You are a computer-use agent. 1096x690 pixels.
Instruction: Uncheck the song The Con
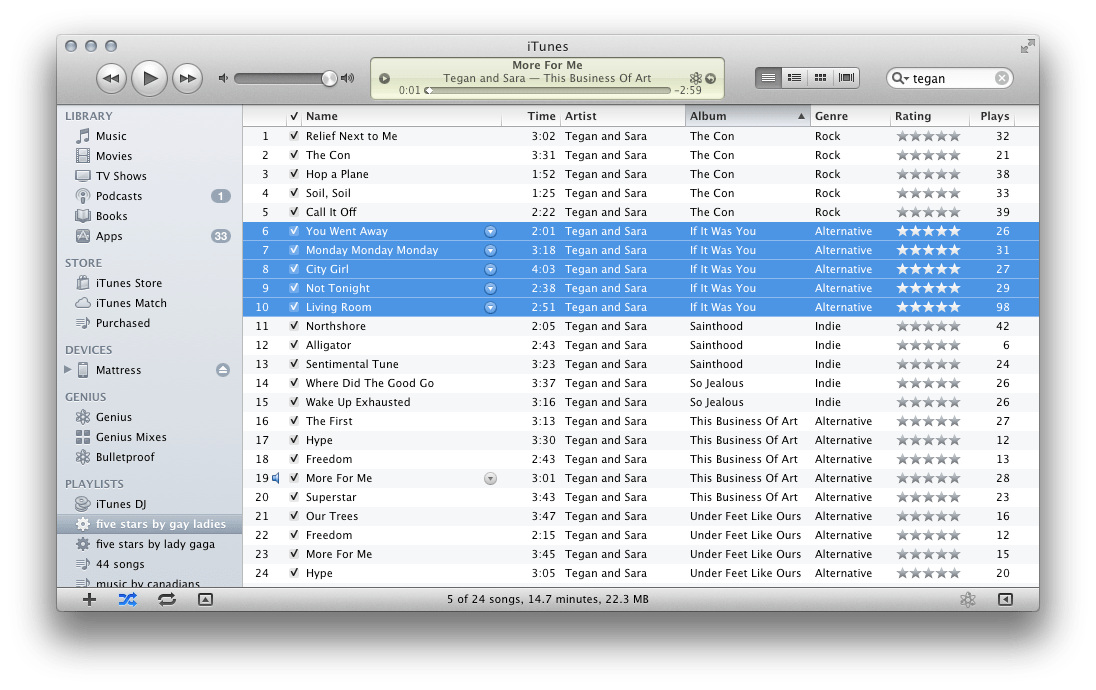click(293, 155)
